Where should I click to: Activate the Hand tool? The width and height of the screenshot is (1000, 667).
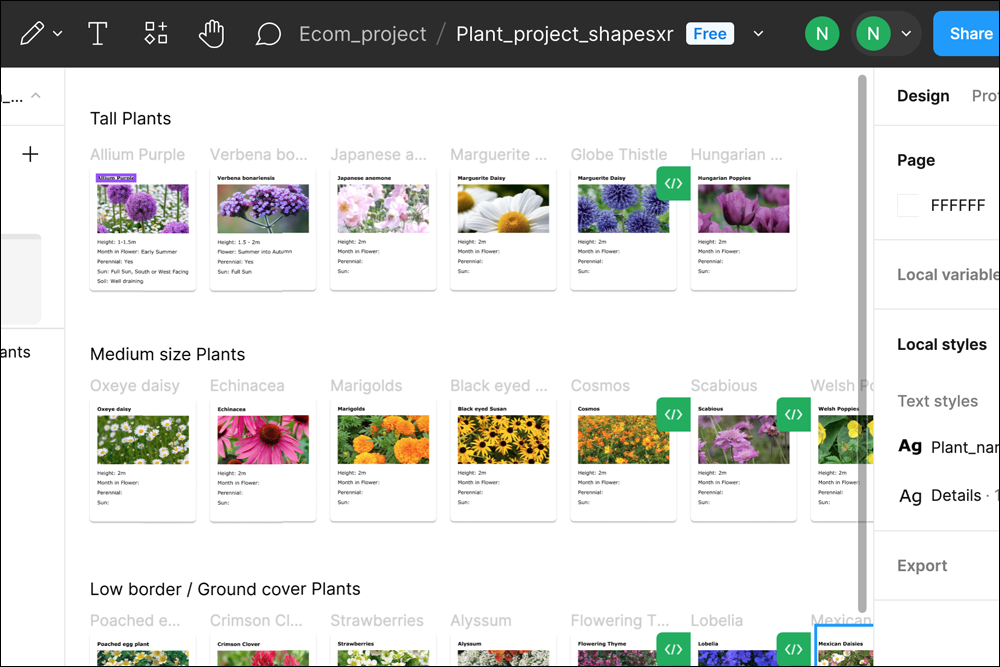pos(211,34)
